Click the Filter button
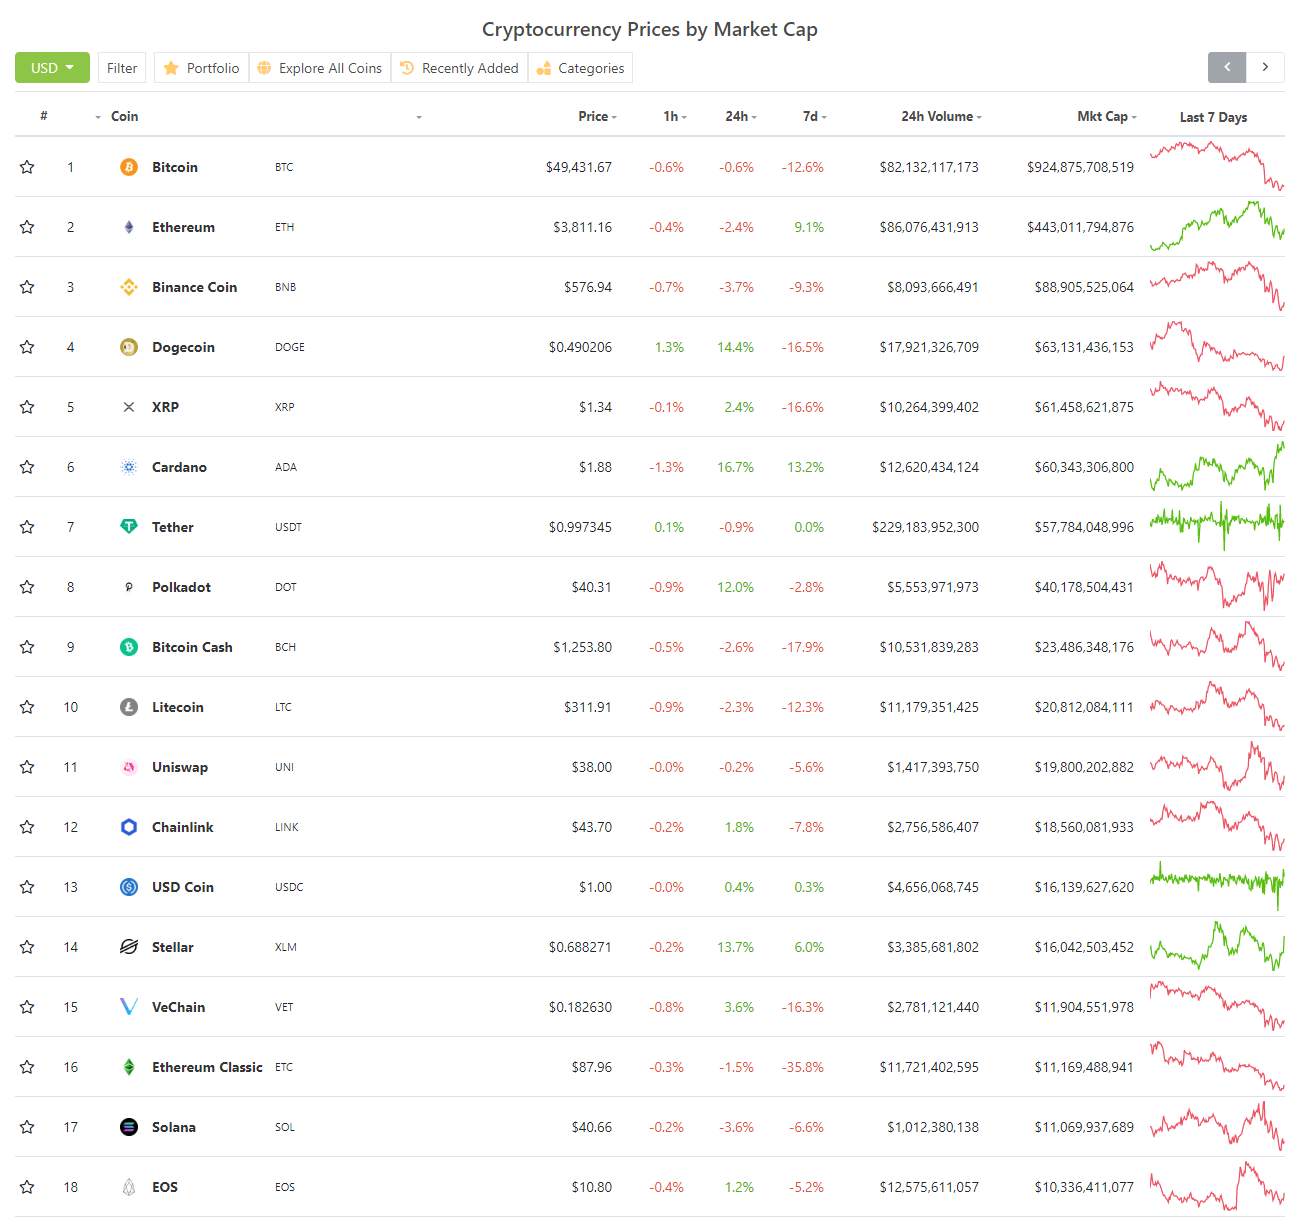The image size is (1300, 1220). click(121, 67)
